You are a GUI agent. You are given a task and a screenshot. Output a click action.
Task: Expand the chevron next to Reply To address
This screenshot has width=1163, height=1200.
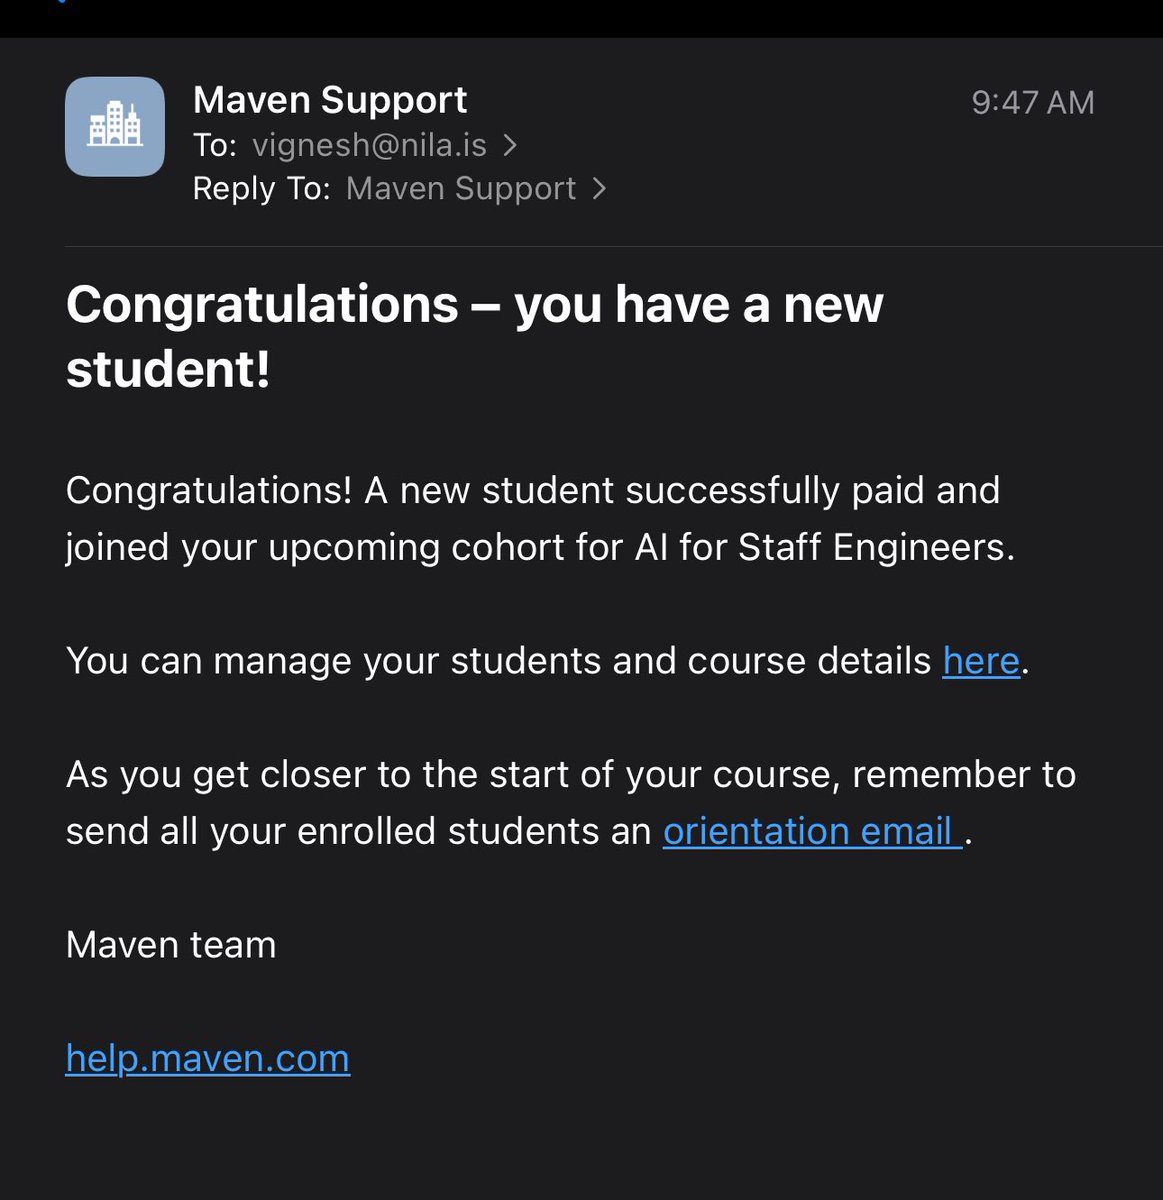tap(599, 189)
